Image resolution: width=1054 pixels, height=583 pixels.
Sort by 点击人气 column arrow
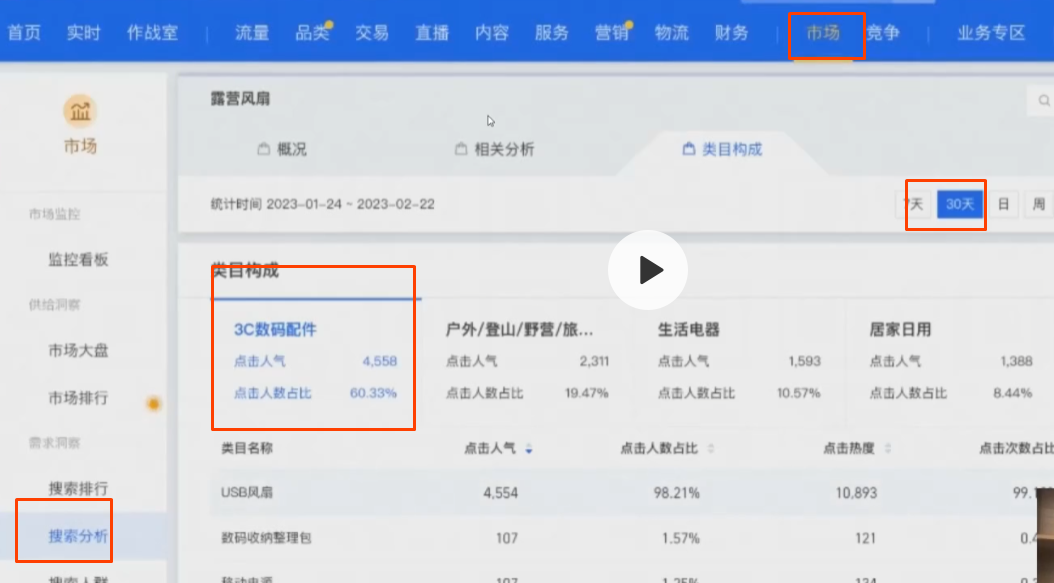(528, 449)
